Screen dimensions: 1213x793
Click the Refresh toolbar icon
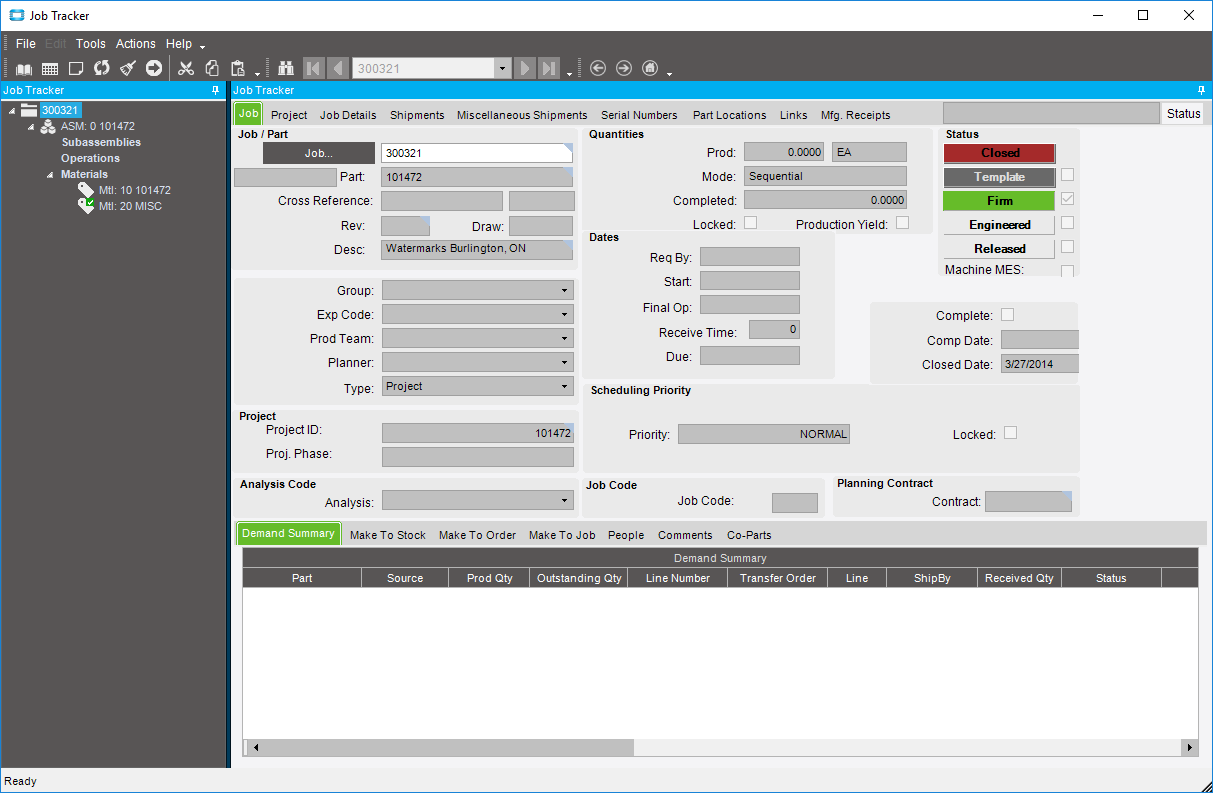101,68
